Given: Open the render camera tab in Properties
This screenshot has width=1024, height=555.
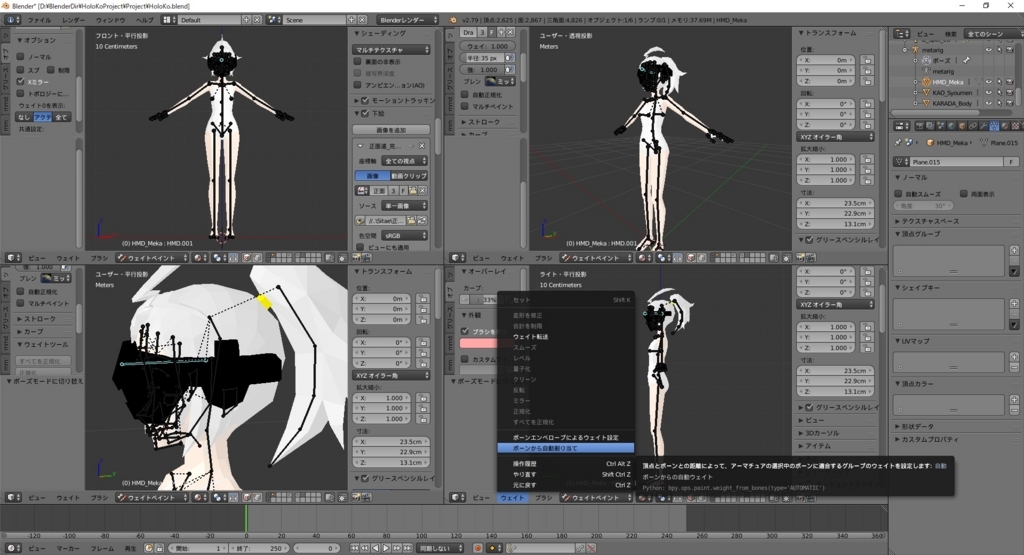Looking at the screenshot, I should coord(920,126).
